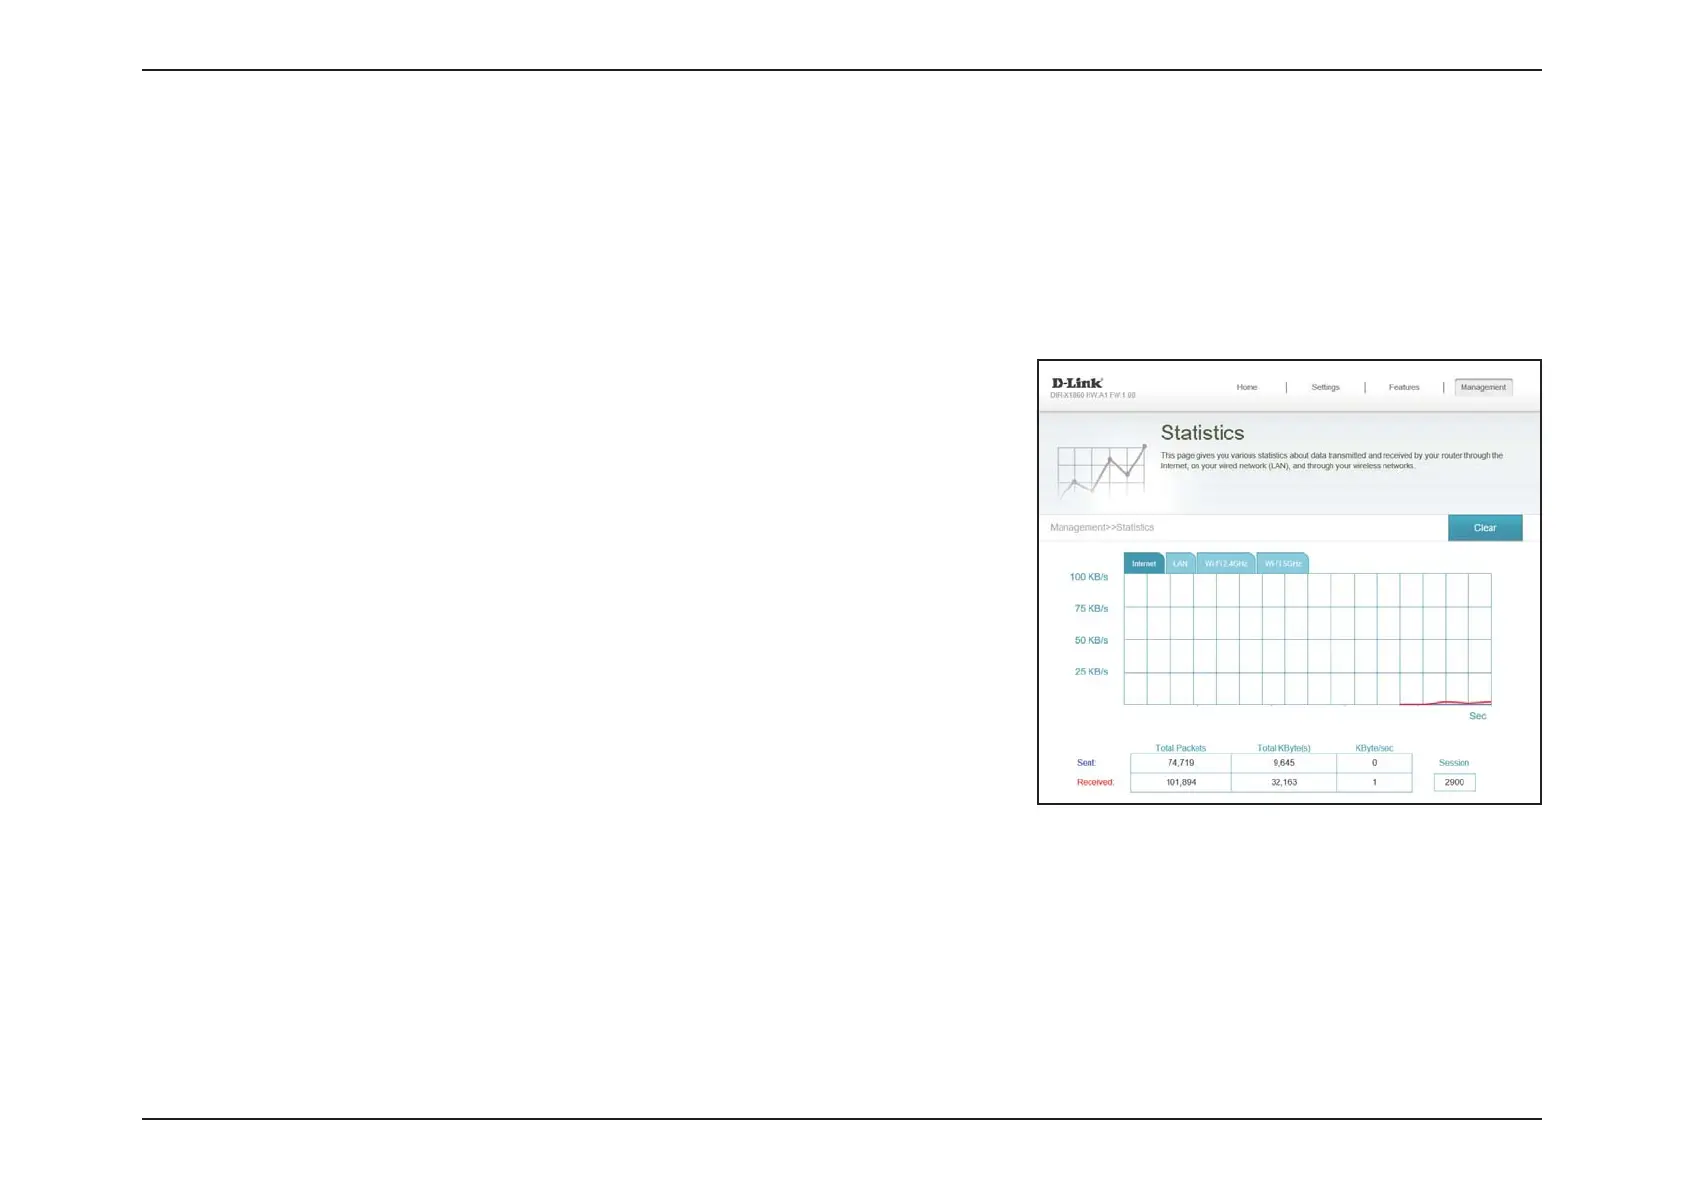Screen dimensions: 1684x1190
Task: Switch to the Wi-Fi 2.4GHz tab
Action: (x=1226, y=563)
